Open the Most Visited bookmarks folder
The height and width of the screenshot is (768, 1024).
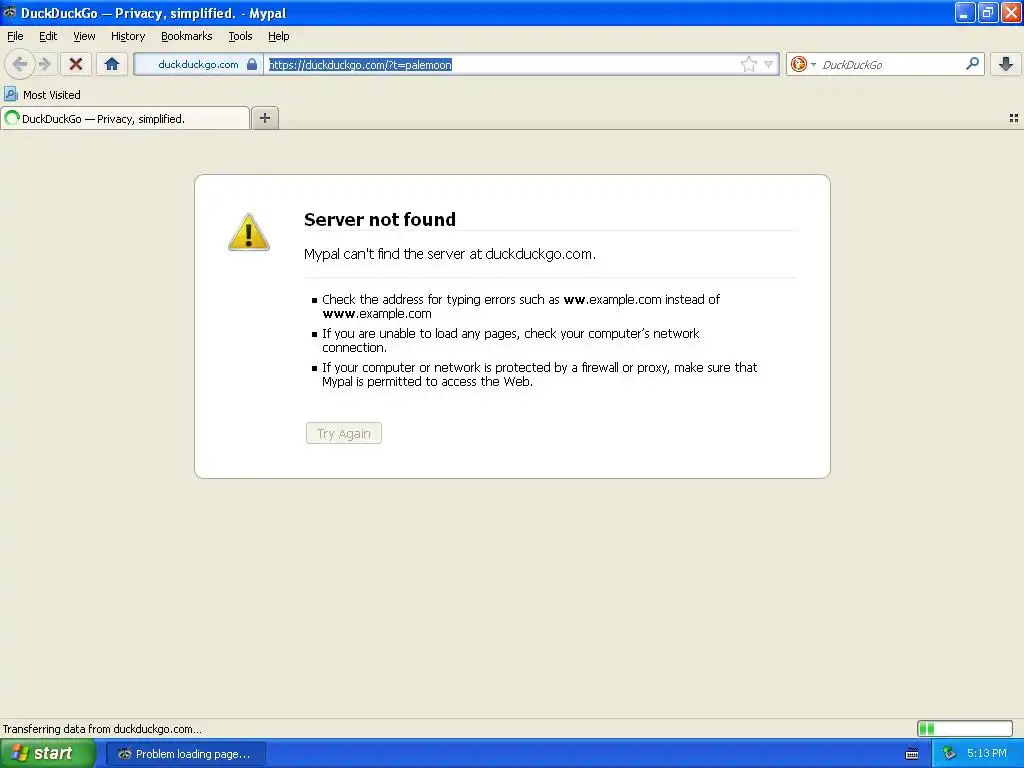(x=43, y=95)
